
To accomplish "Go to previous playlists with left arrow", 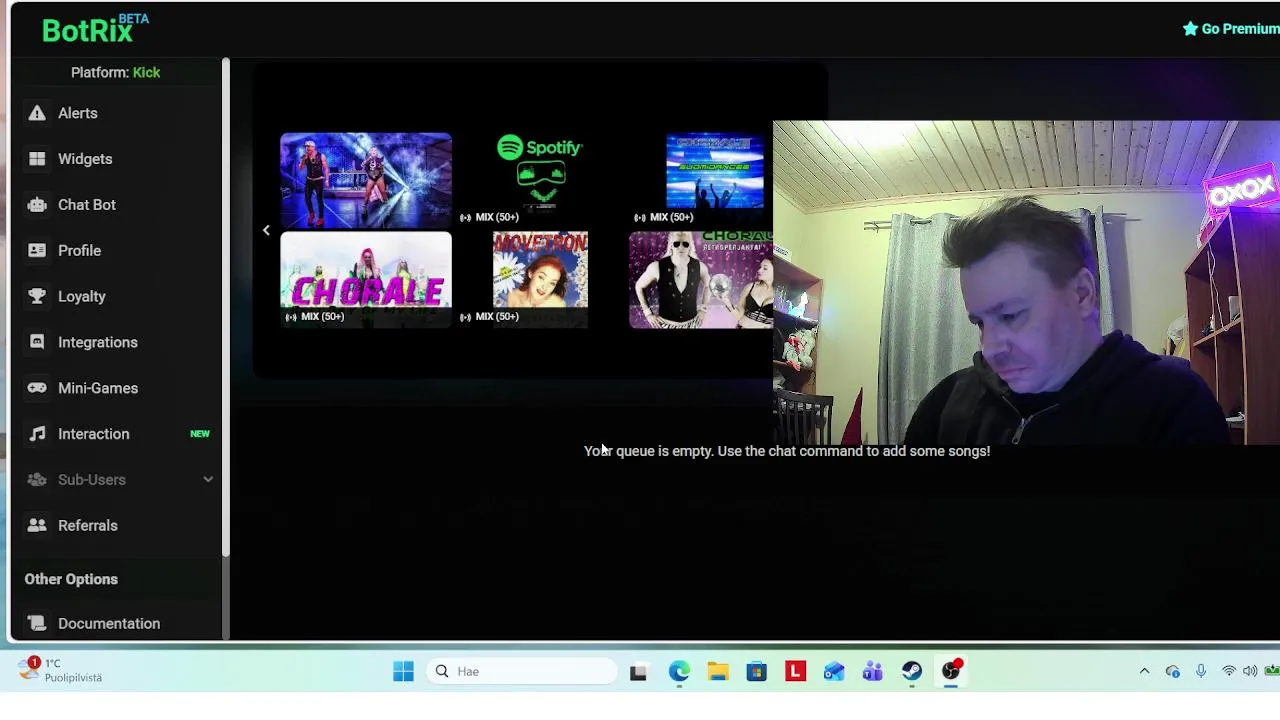I will pos(266,231).
